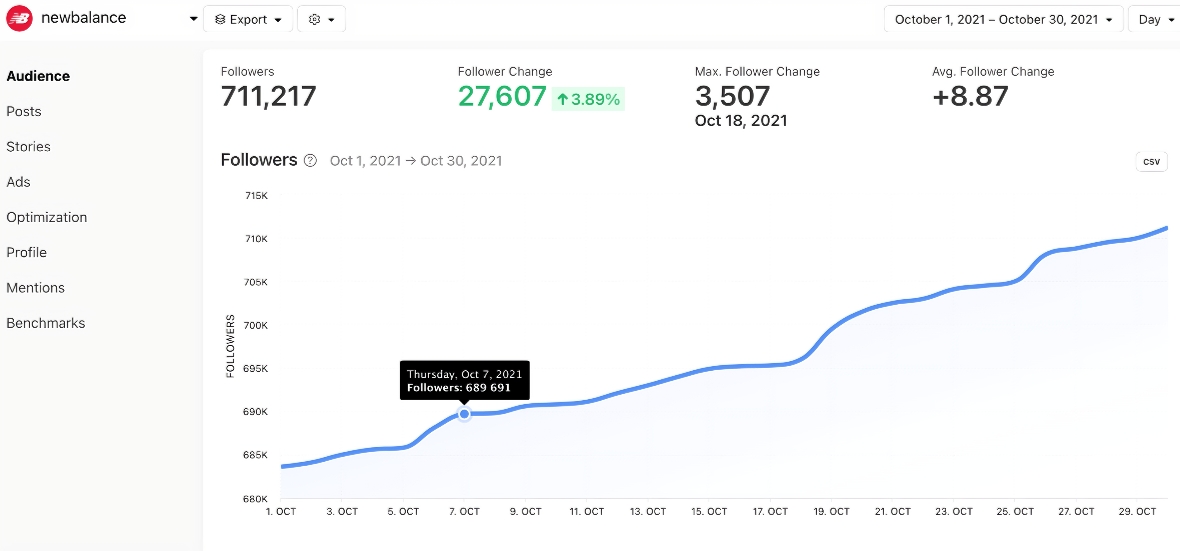Screen dimensions: 1180x551
Task: Open the October 2021 date range picker
Action: coord(1003,20)
